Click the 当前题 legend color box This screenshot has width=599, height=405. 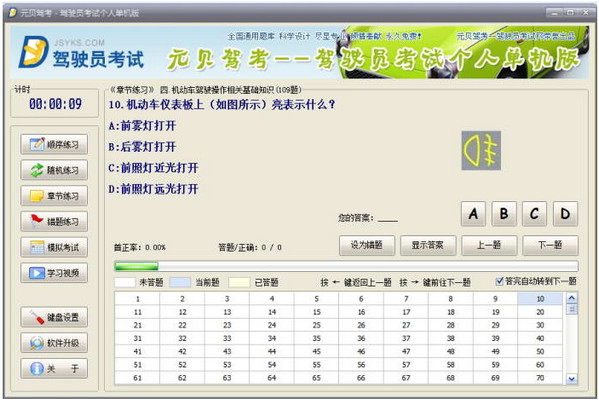180,282
